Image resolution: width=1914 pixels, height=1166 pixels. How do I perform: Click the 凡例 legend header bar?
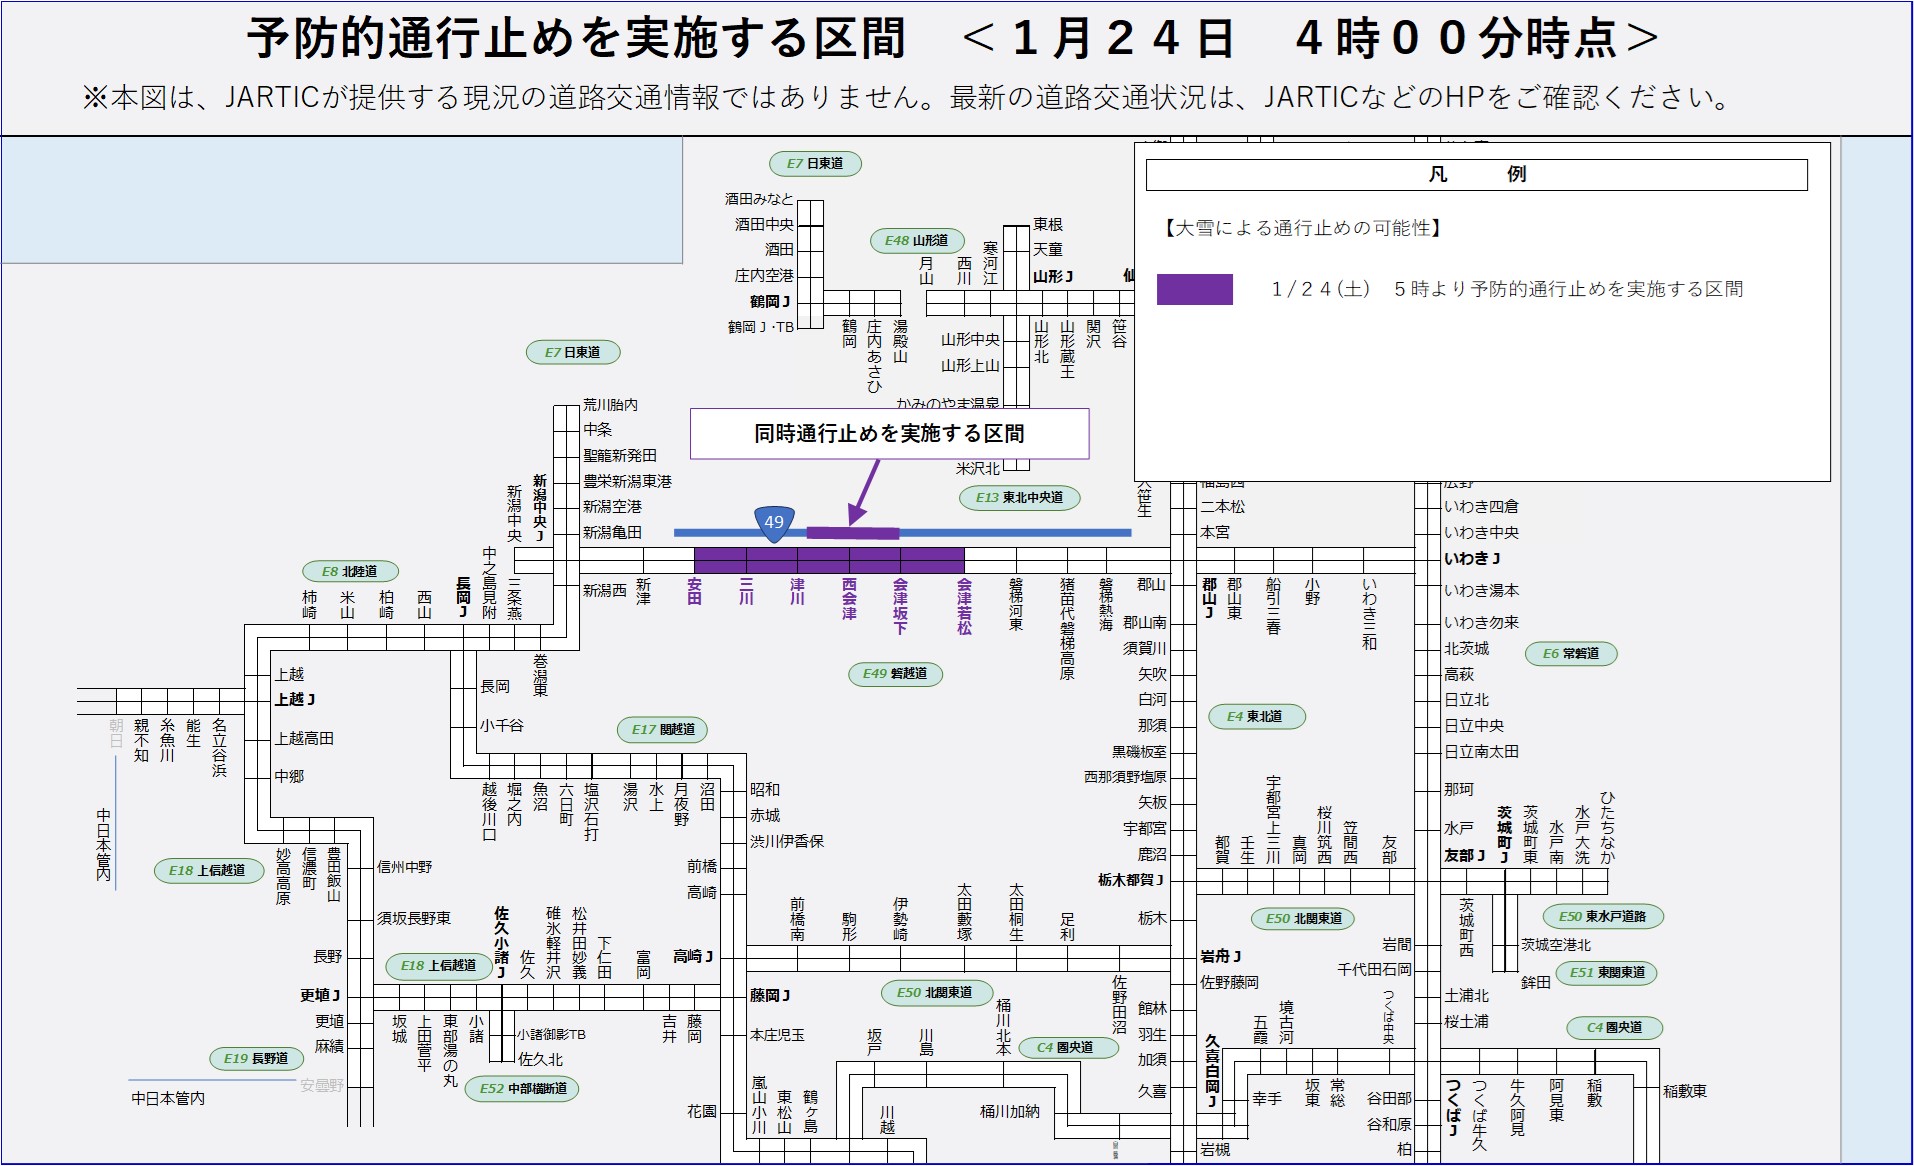coord(1476,175)
